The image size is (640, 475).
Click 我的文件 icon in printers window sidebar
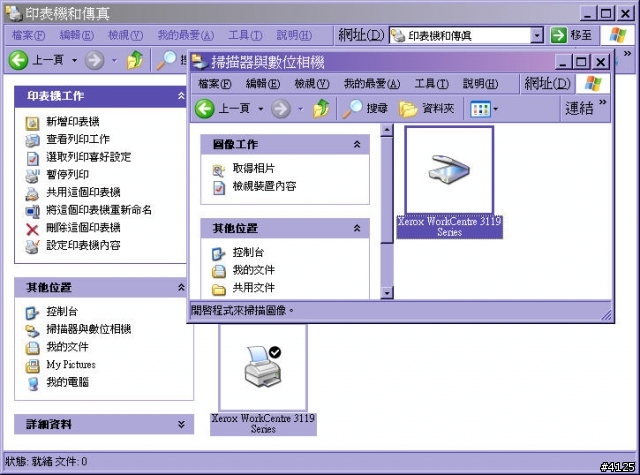[x=32, y=348]
